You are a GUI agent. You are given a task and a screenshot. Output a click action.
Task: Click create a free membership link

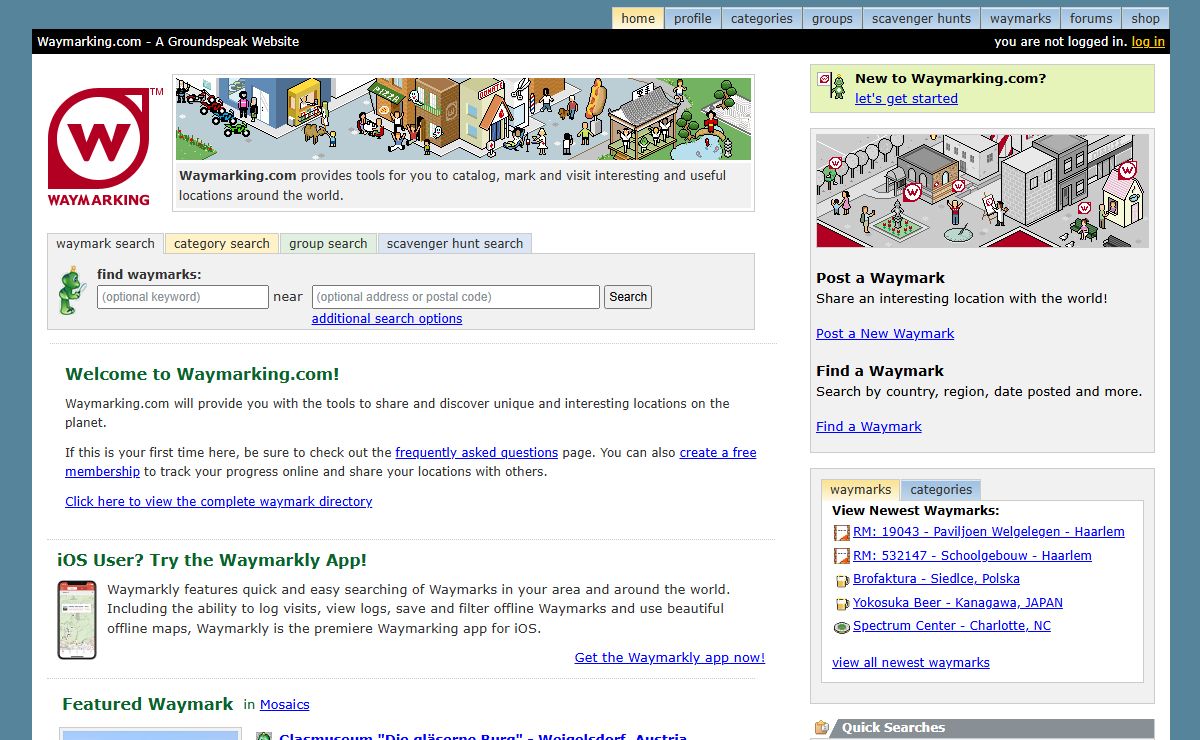coord(718,453)
